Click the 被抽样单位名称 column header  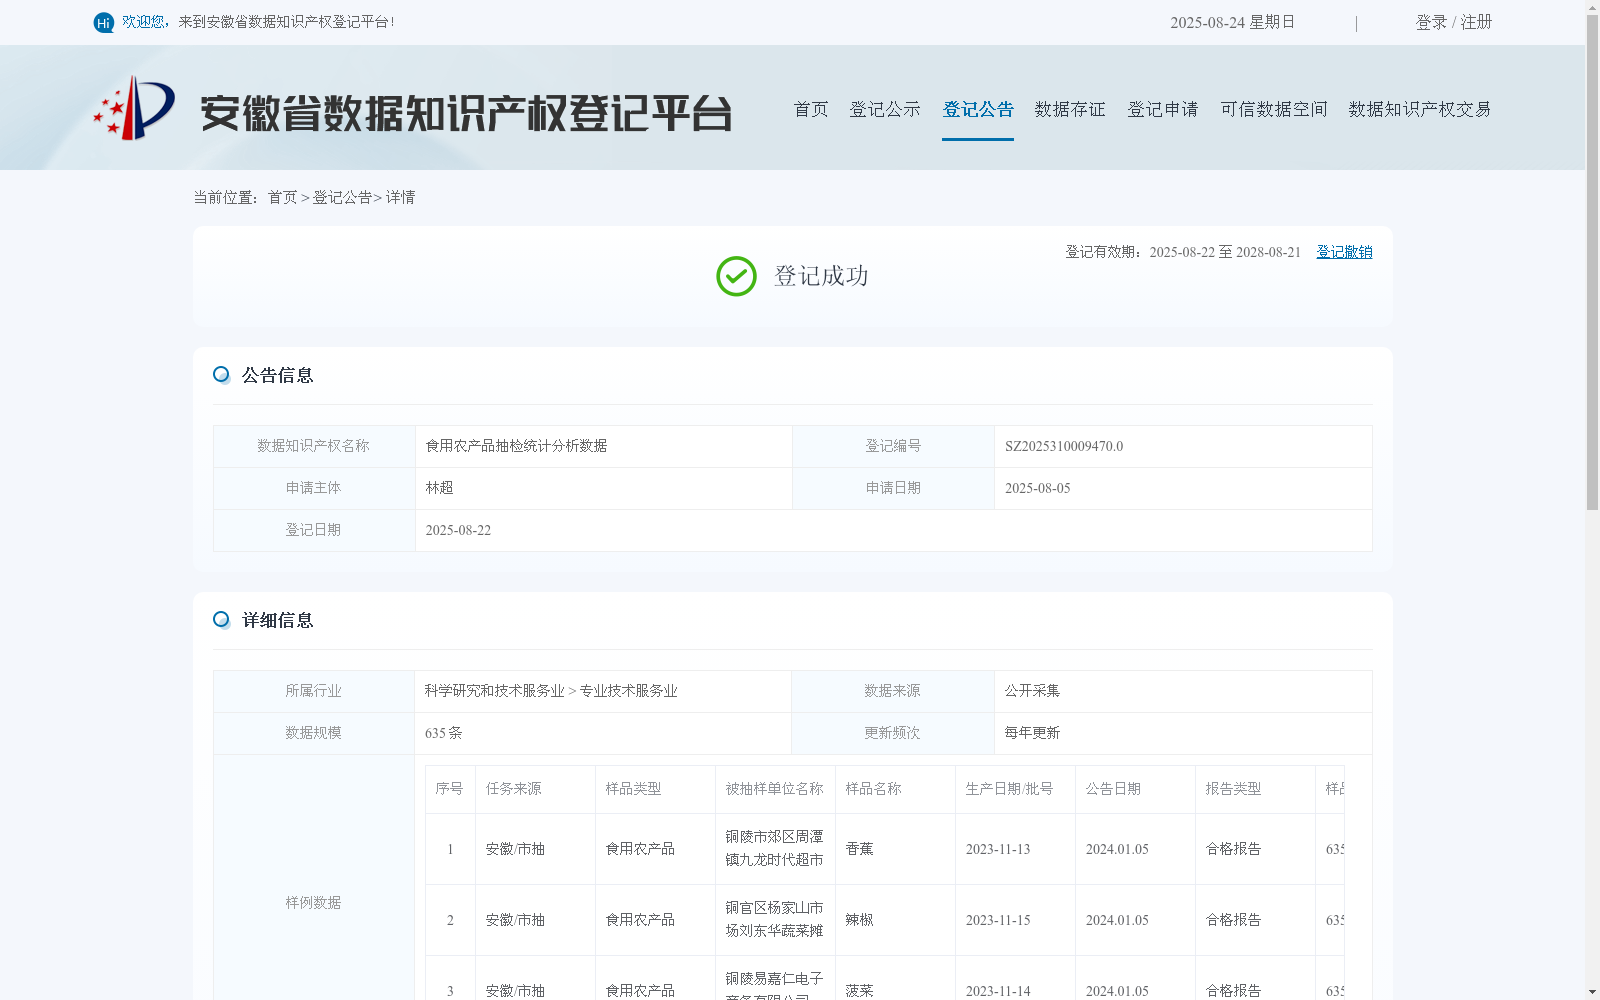click(774, 789)
